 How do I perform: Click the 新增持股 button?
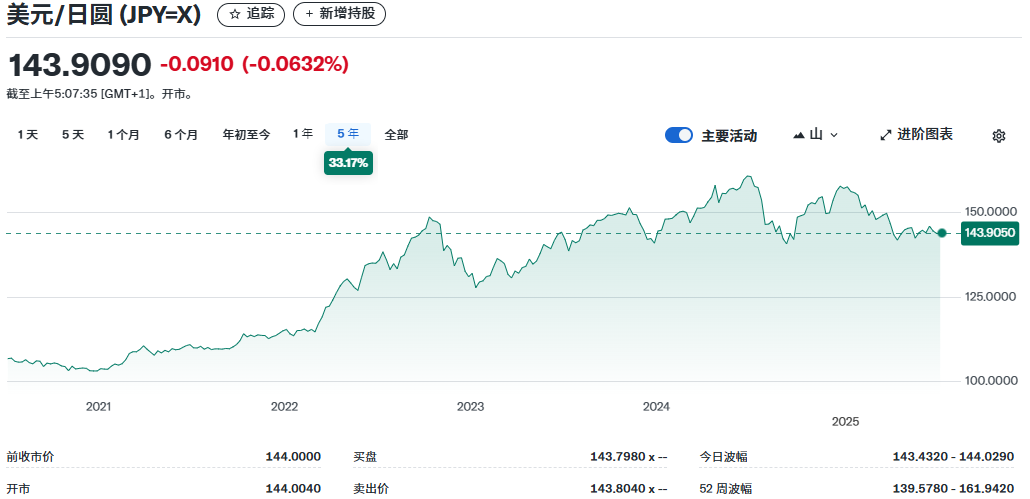339,14
